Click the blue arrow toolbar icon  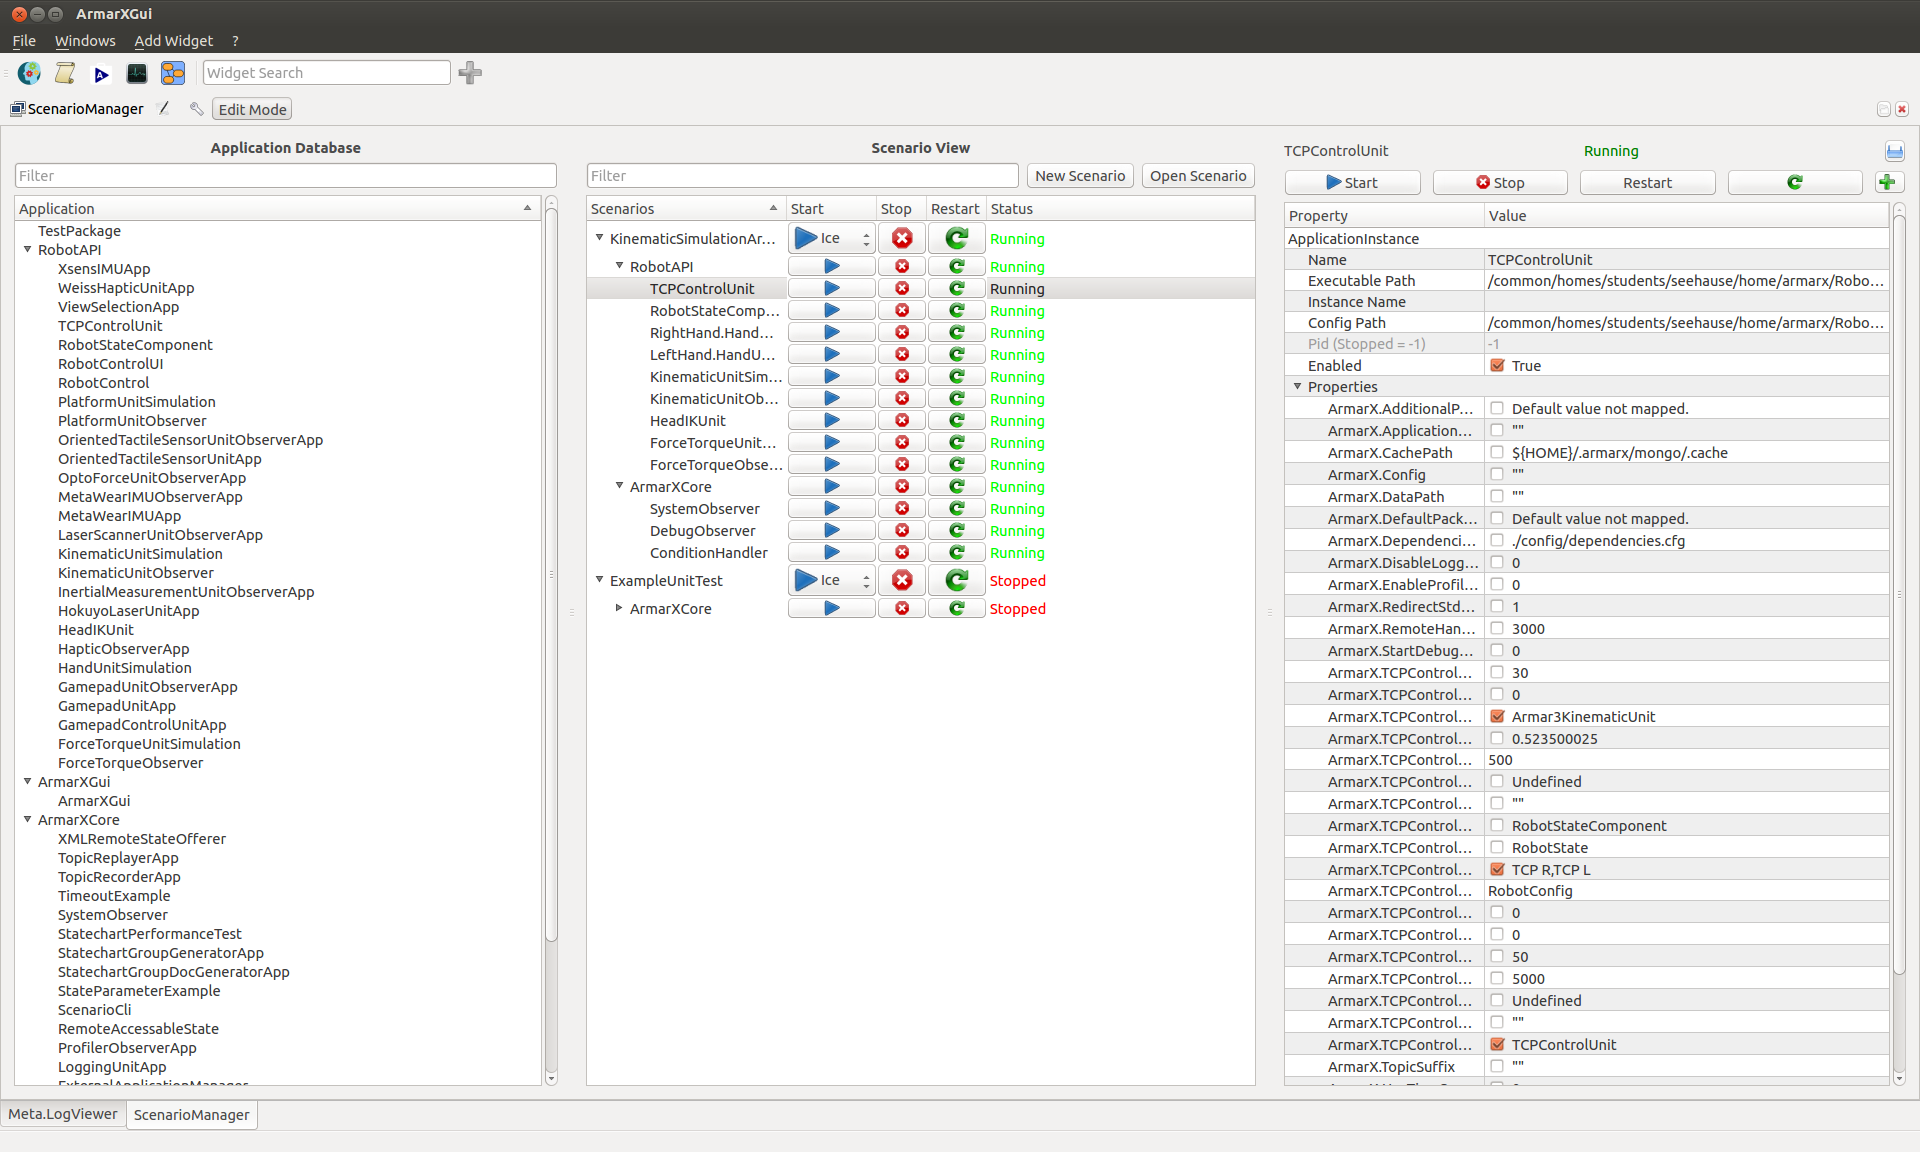(x=101, y=74)
